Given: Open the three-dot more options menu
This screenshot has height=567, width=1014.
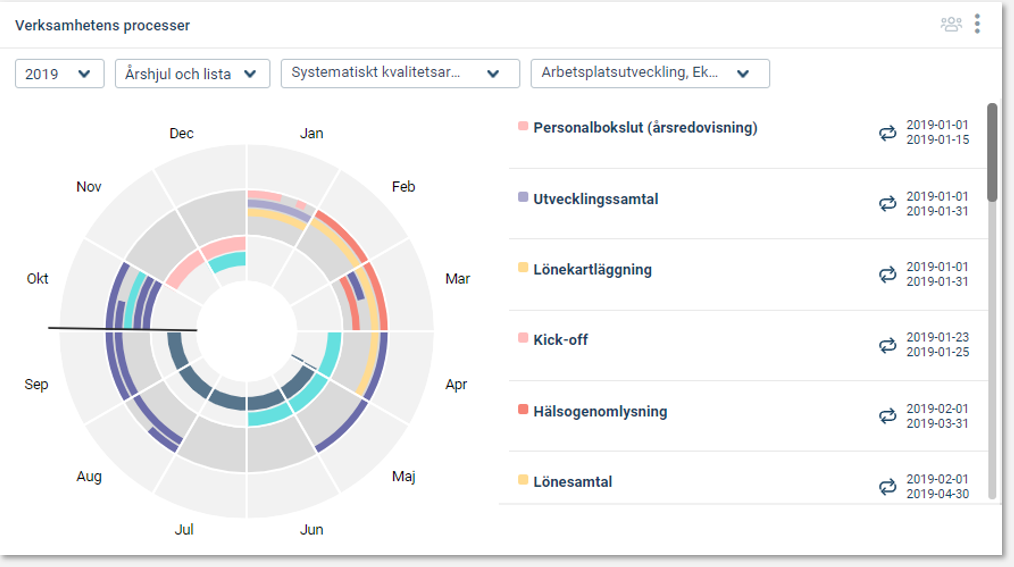Looking at the screenshot, I should coord(977,24).
